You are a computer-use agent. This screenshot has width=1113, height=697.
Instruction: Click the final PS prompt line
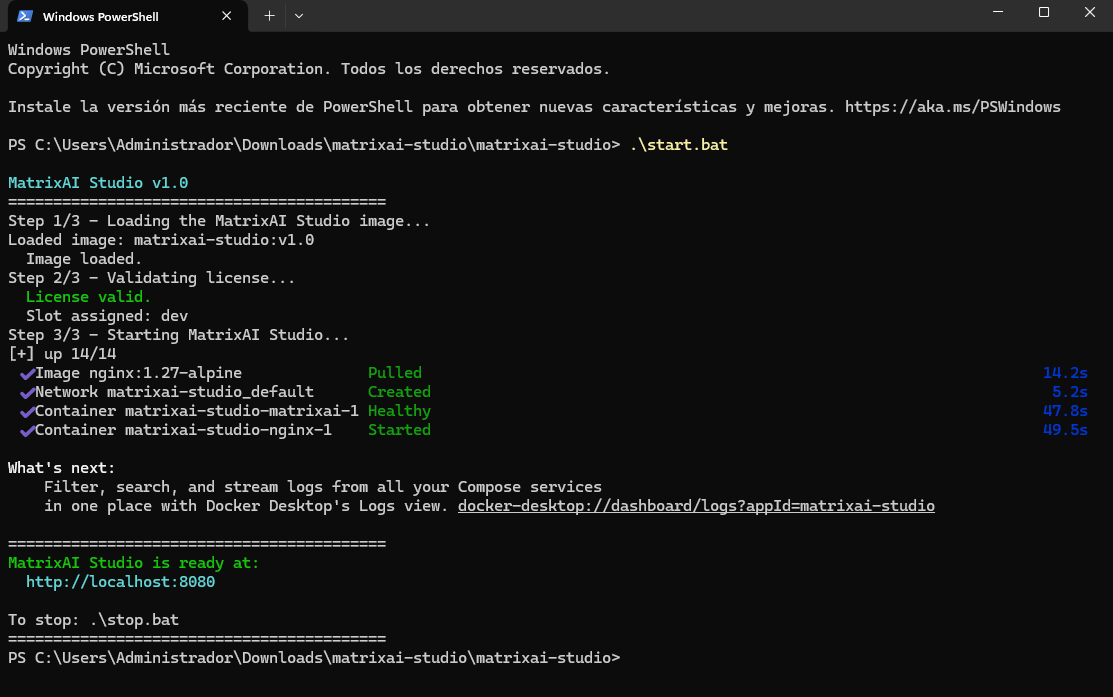pos(314,658)
